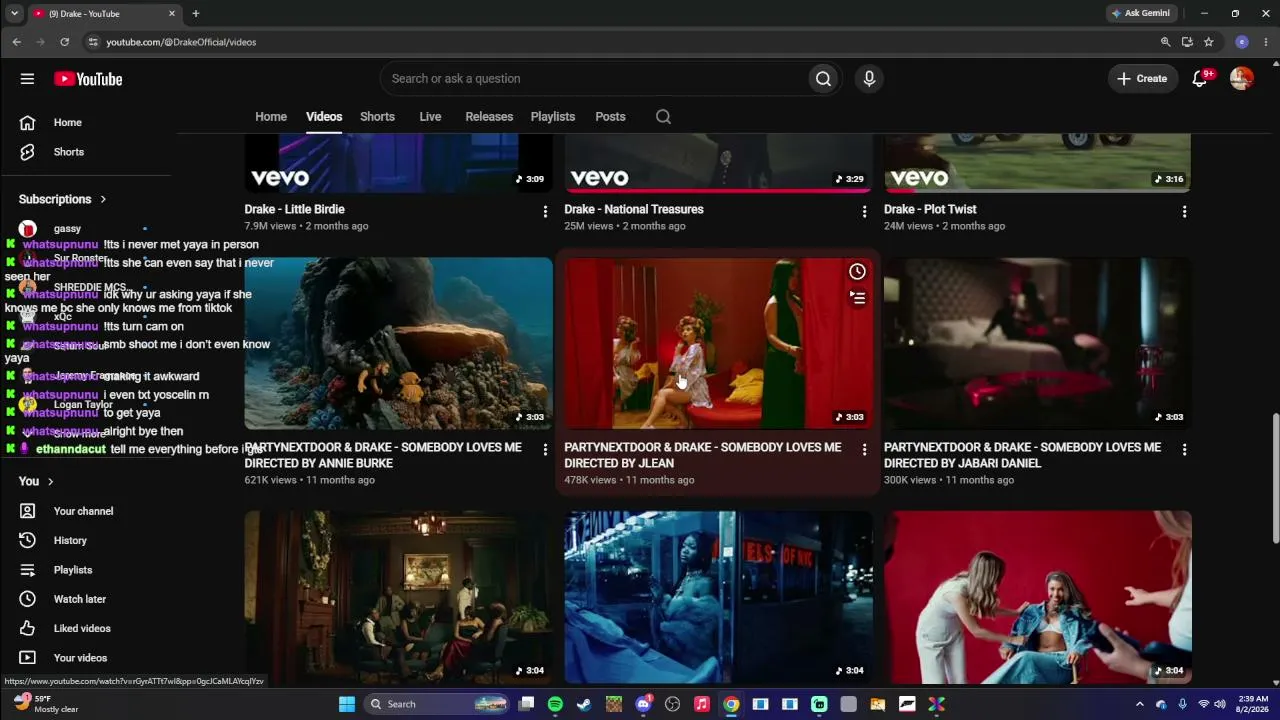
Task: Open the Drake - Plot Twist title link
Action: pos(930,209)
